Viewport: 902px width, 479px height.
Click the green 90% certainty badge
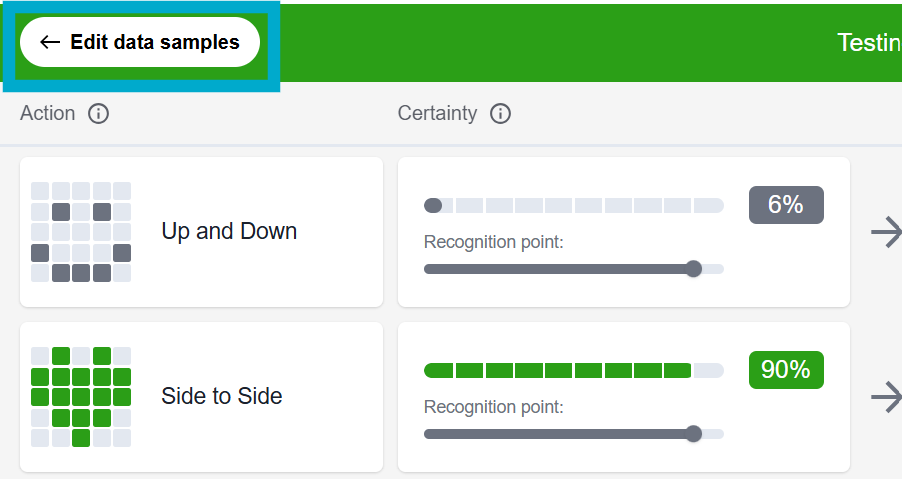click(786, 370)
